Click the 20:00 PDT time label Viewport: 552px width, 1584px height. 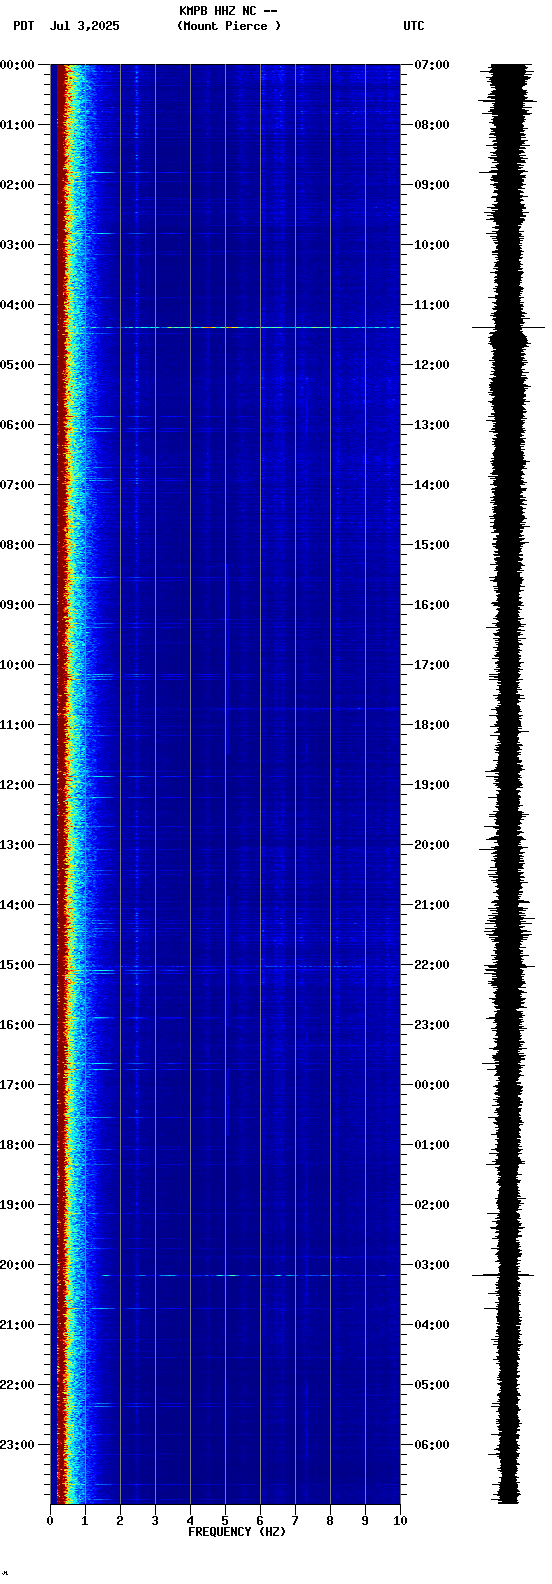click(18, 1265)
